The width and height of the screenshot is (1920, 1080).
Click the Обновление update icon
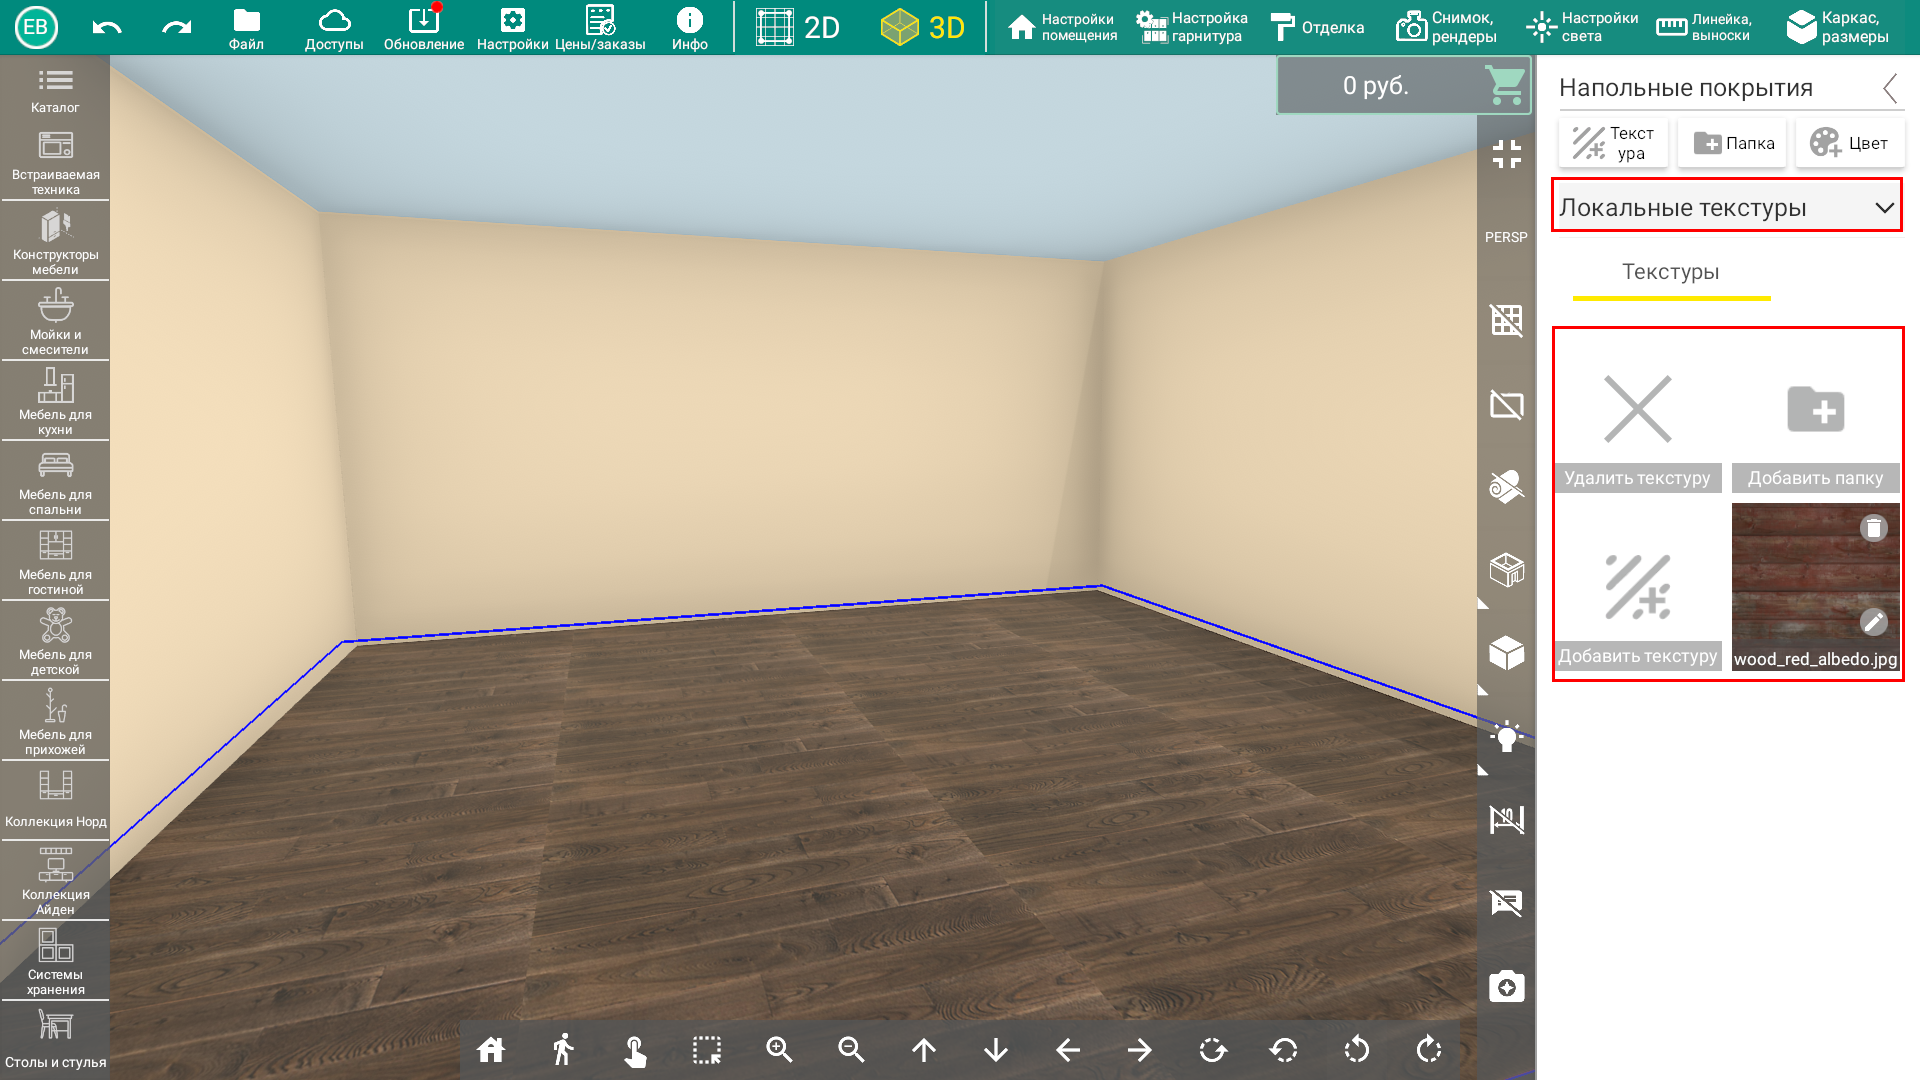point(423,29)
